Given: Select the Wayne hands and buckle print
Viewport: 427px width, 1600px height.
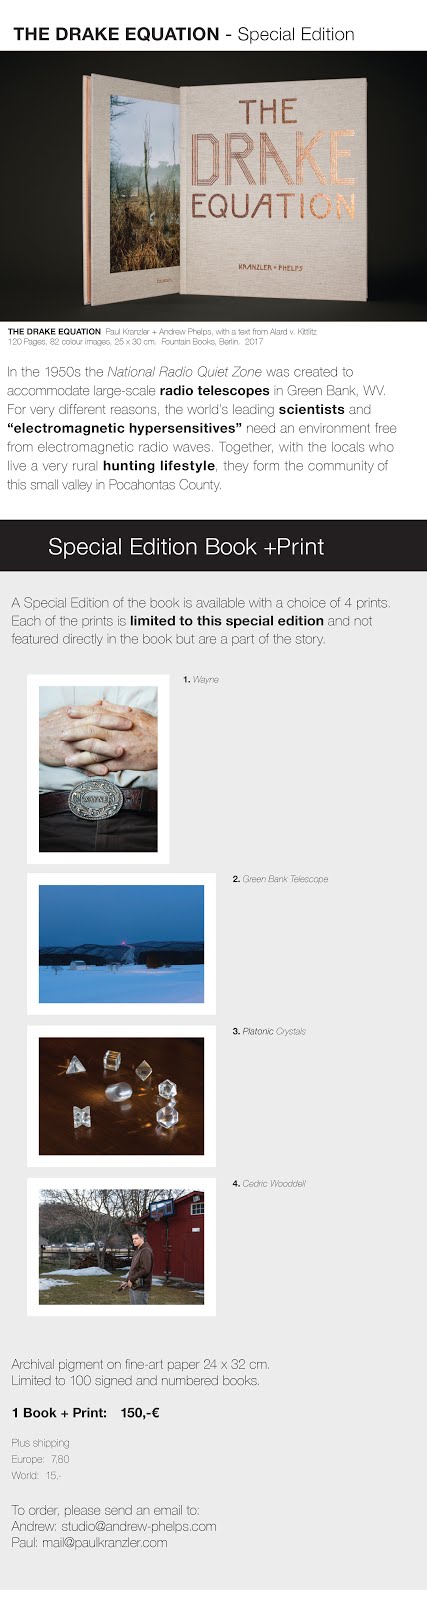Looking at the screenshot, I should [x=98, y=769].
